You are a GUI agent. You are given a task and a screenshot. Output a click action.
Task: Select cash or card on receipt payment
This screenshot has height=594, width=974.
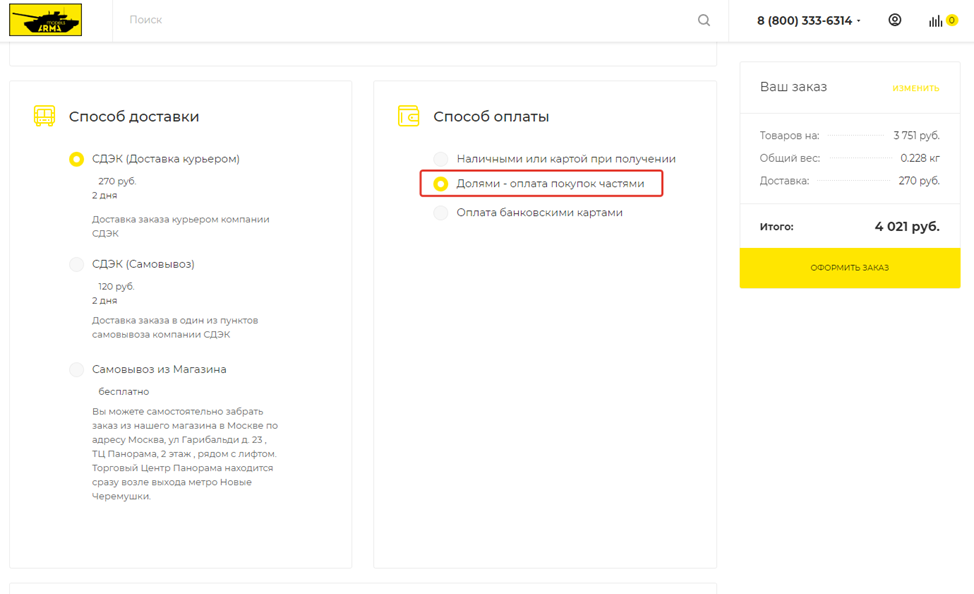point(441,159)
